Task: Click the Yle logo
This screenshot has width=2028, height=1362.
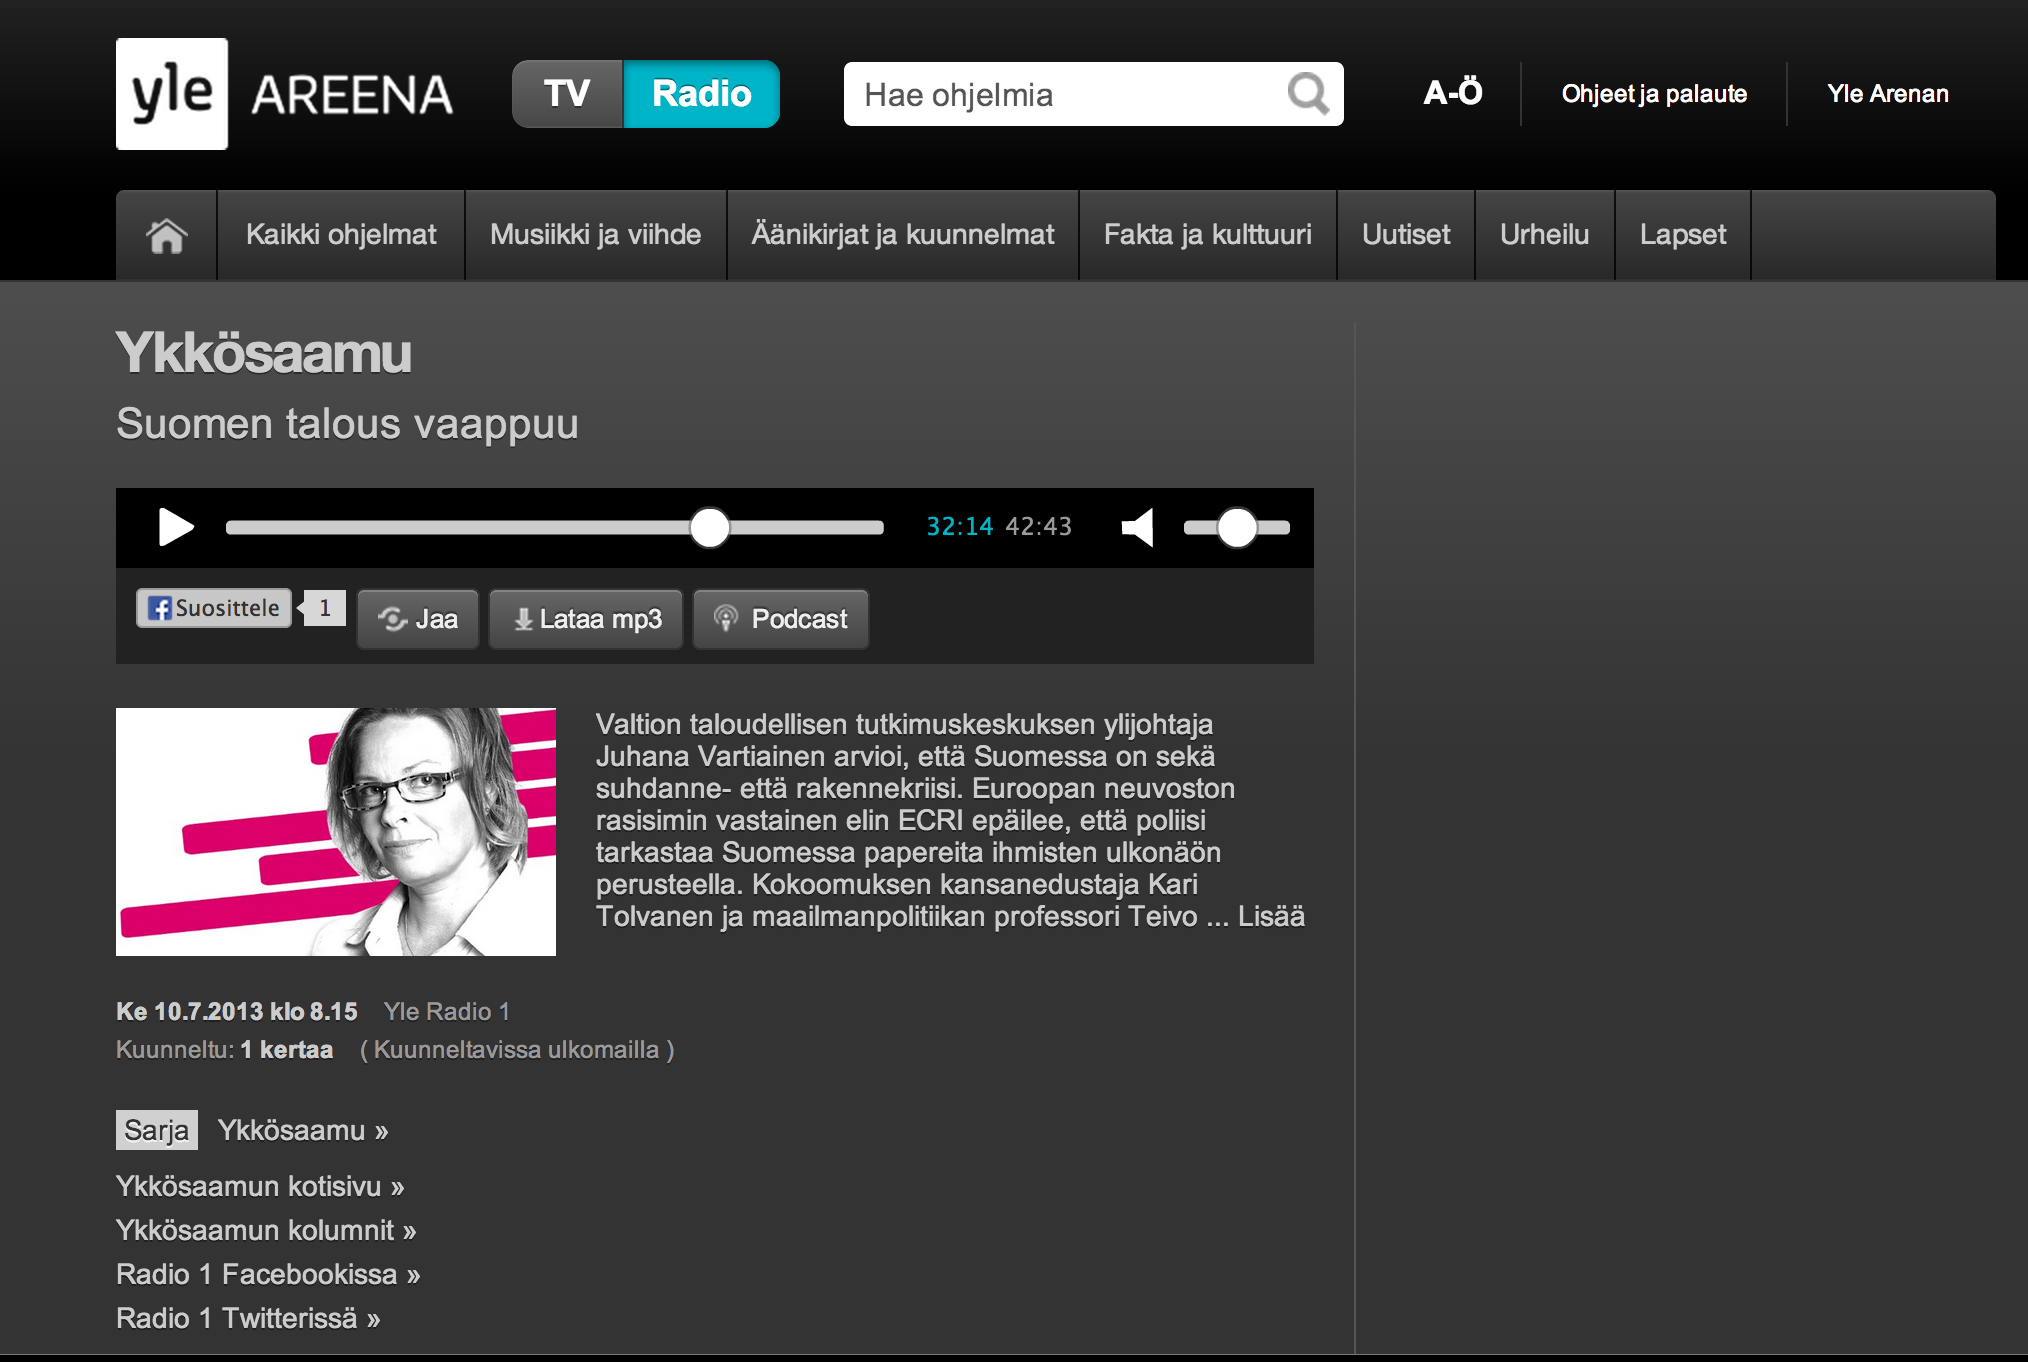Action: [x=172, y=94]
